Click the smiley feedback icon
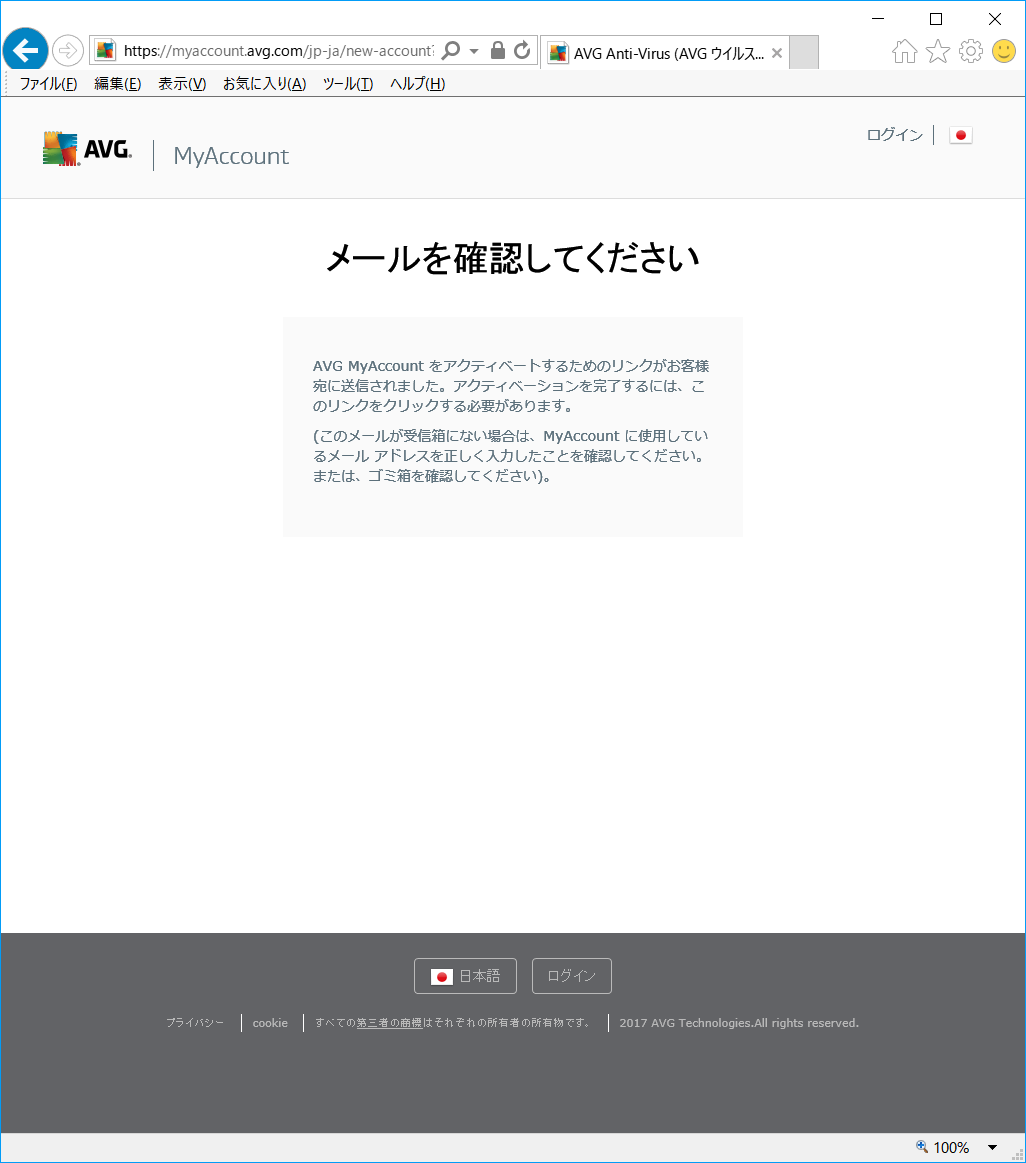Viewport: 1026px width, 1163px height. (x=1004, y=51)
